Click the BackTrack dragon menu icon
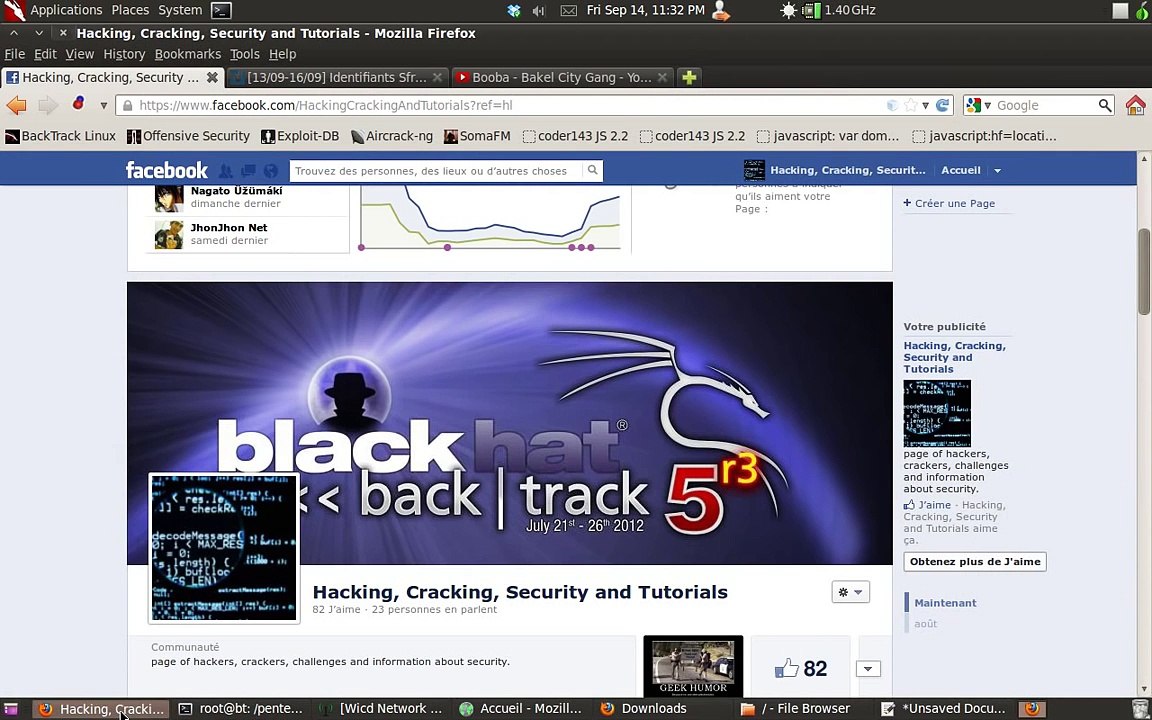The width and height of the screenshot is (1152, 720). coord(14,10)
